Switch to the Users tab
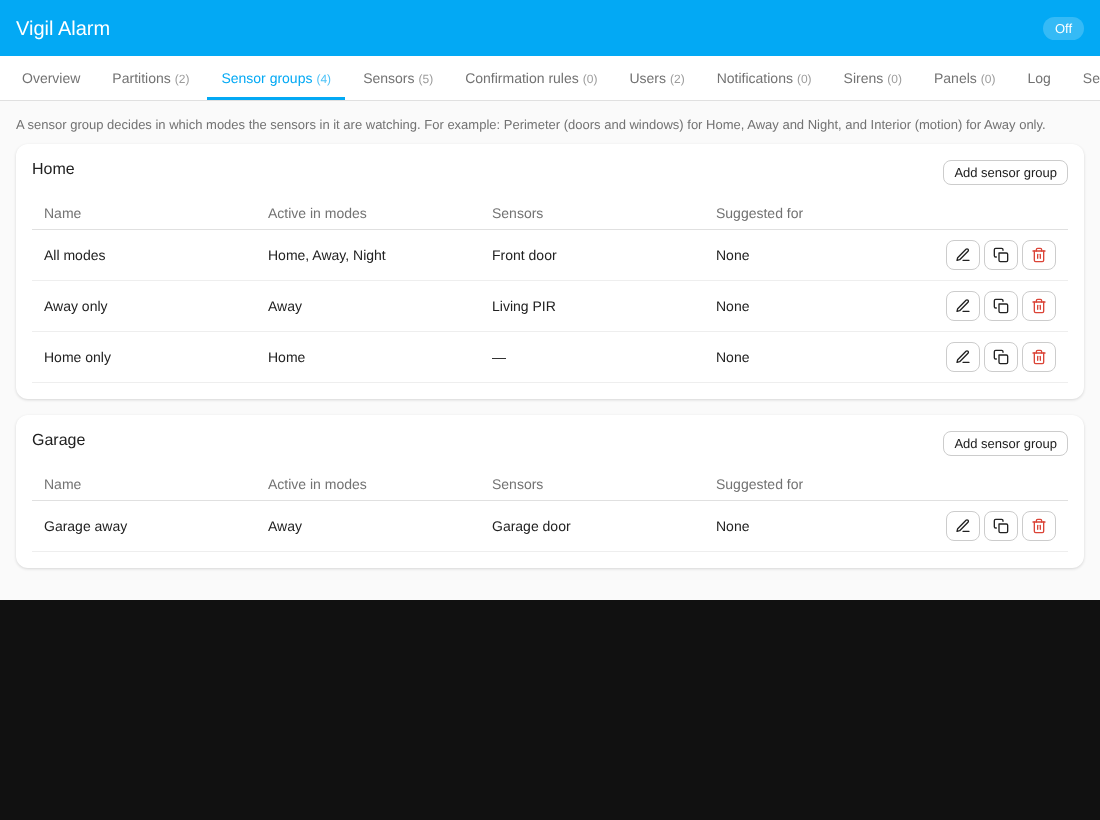 [657, 79]
